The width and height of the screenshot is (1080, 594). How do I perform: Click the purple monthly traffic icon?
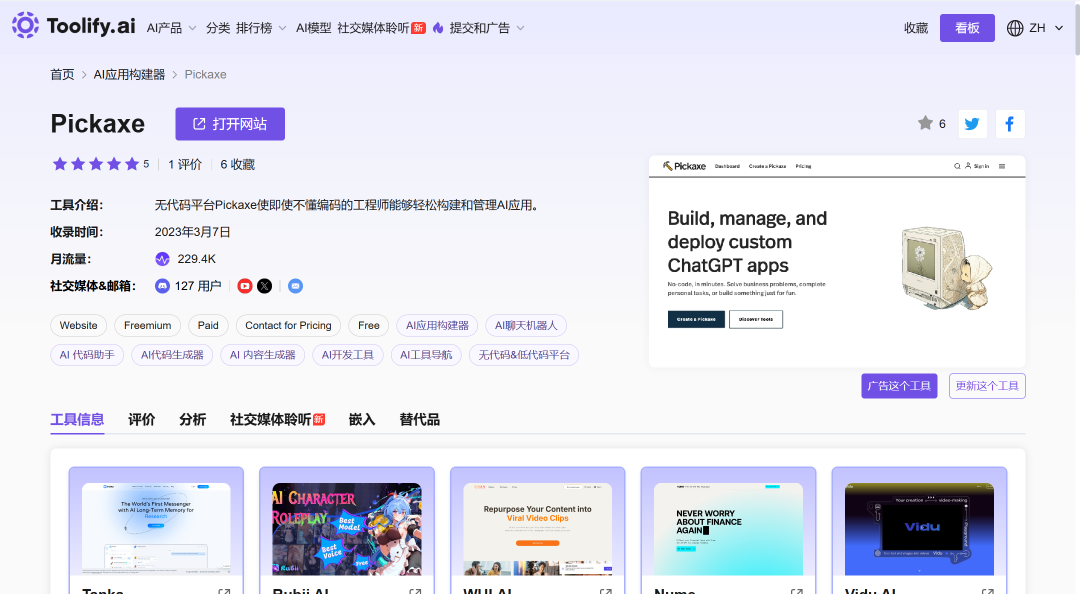162,259
